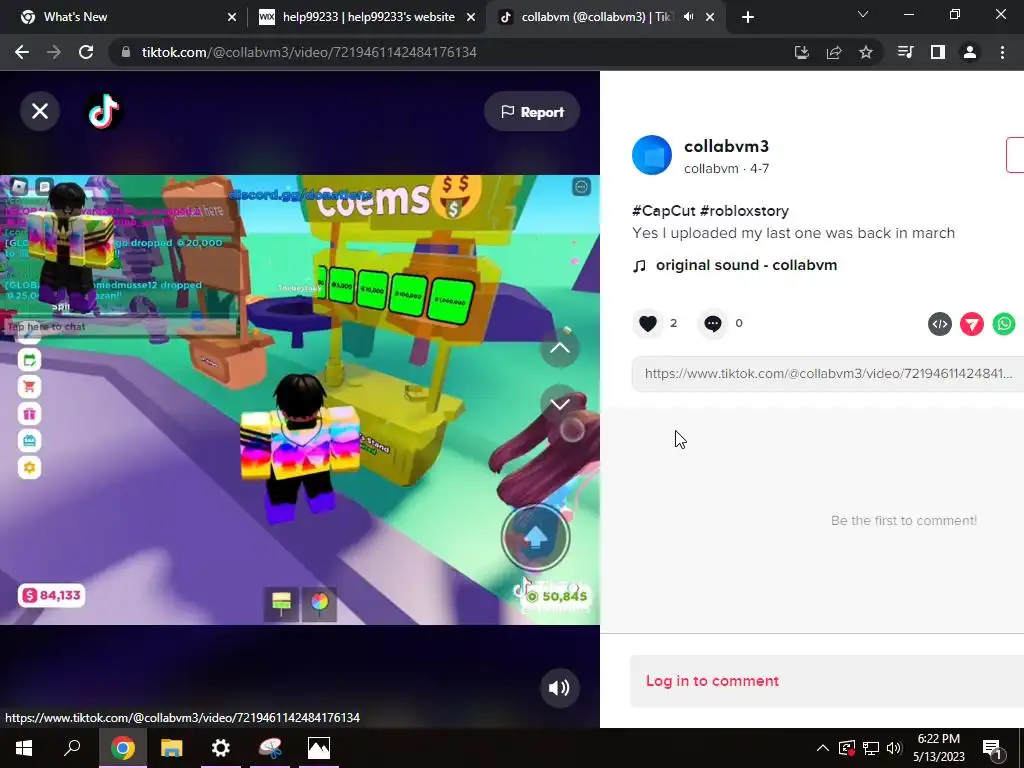Image resolution: width=1024 pixels, height=768 pixels.
Task: Open the volume control in tray
Action: [894, 748]
